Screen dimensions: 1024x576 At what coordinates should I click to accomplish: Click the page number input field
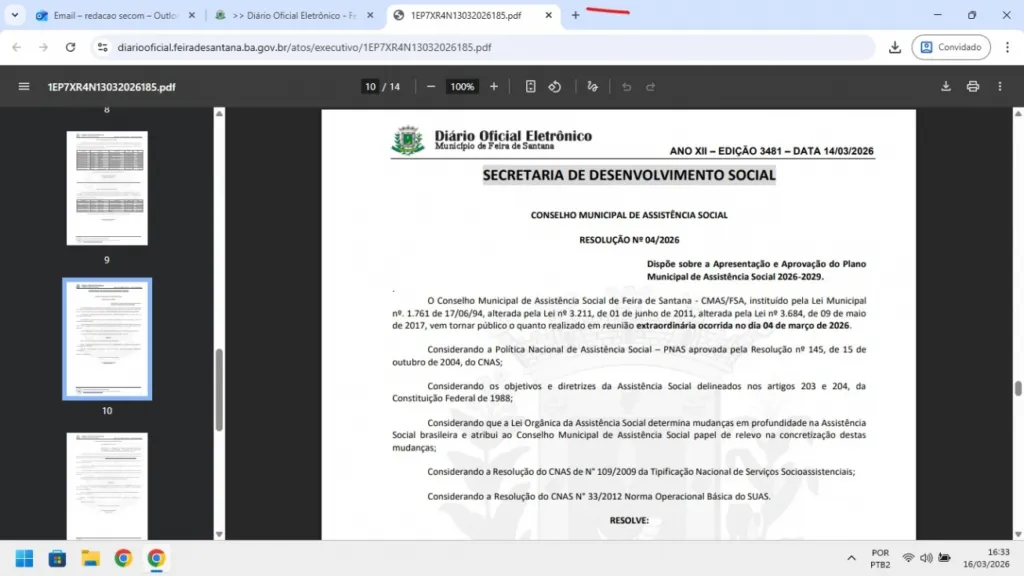[370, 87]
